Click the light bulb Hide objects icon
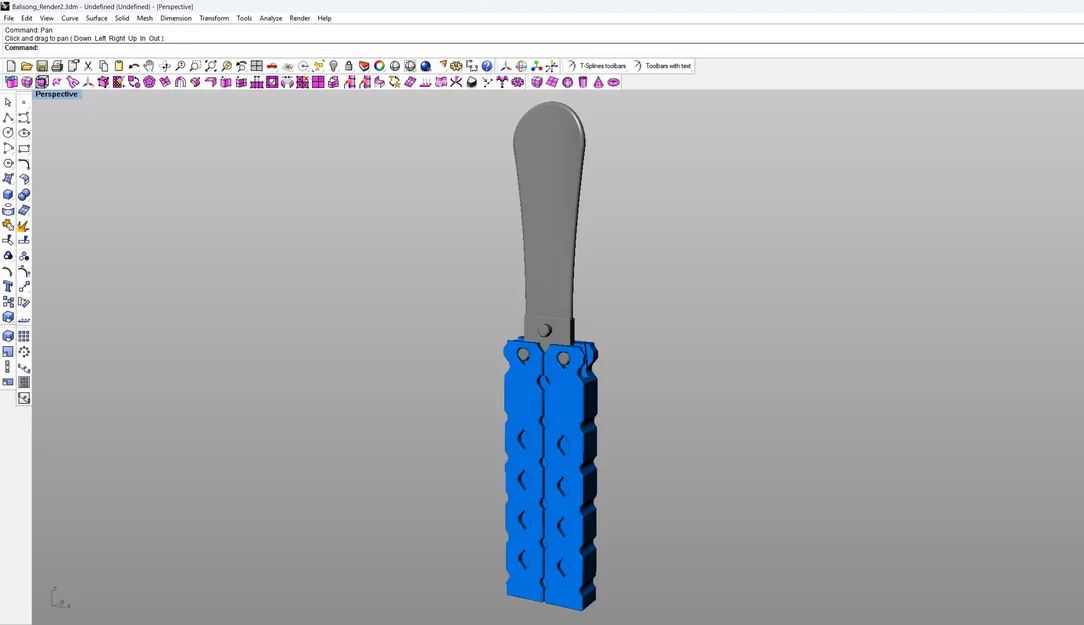 (x=333, y=66)
